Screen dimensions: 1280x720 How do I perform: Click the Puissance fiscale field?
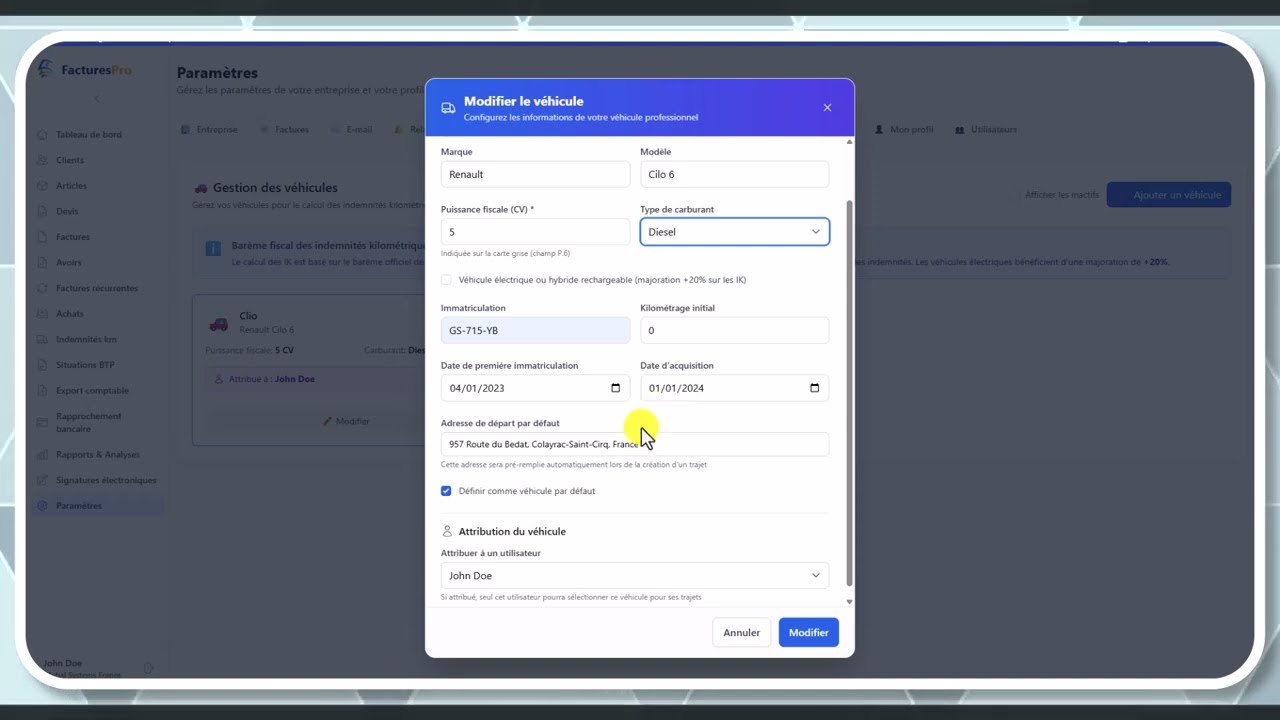click(x=535, y=232)
